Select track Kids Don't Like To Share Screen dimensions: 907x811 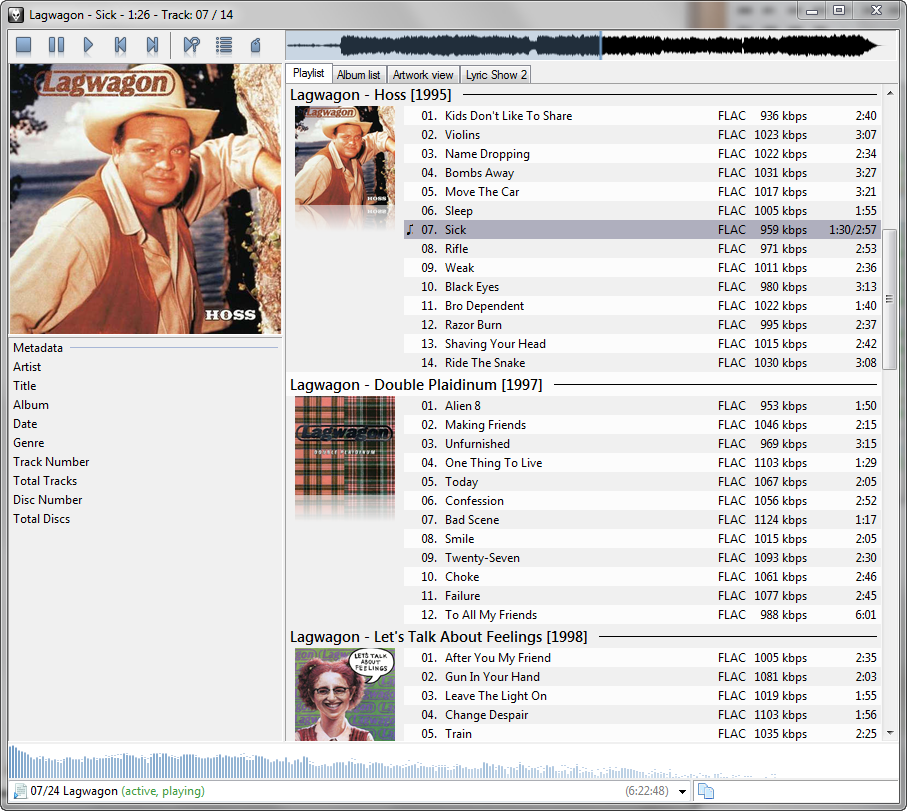(x=642, y=116)
